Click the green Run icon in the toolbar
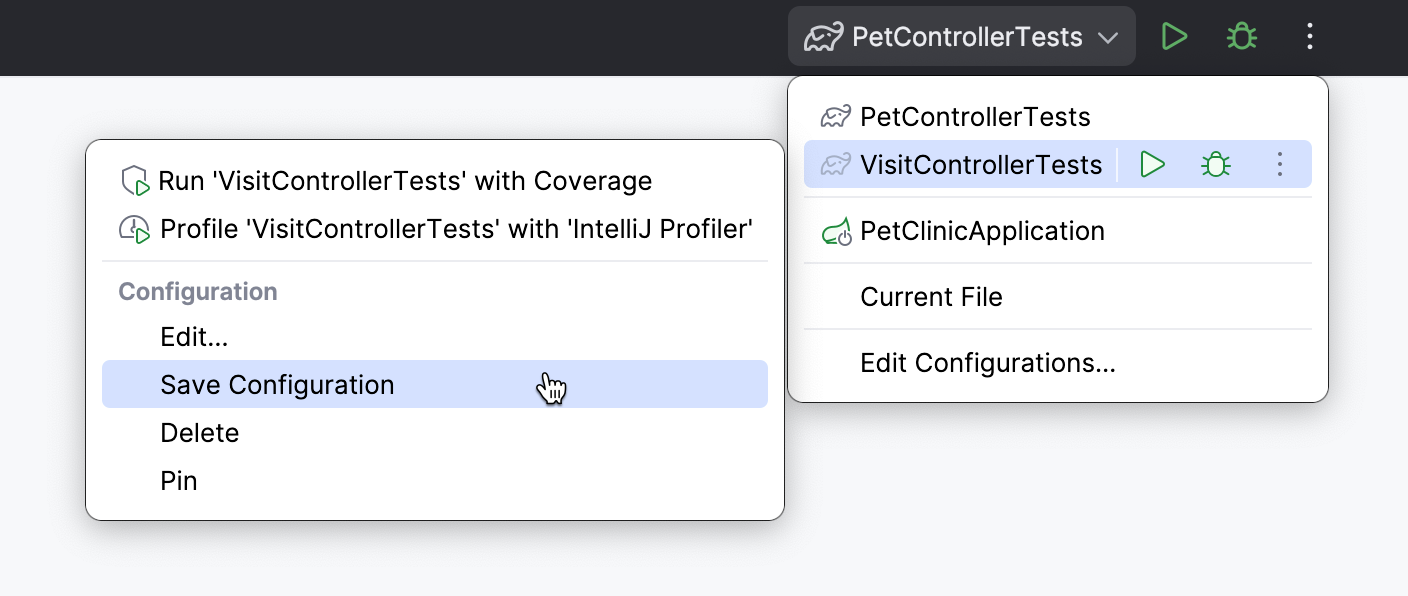1408x596 pixels. pyautogui.click(x=1174, y=36)
